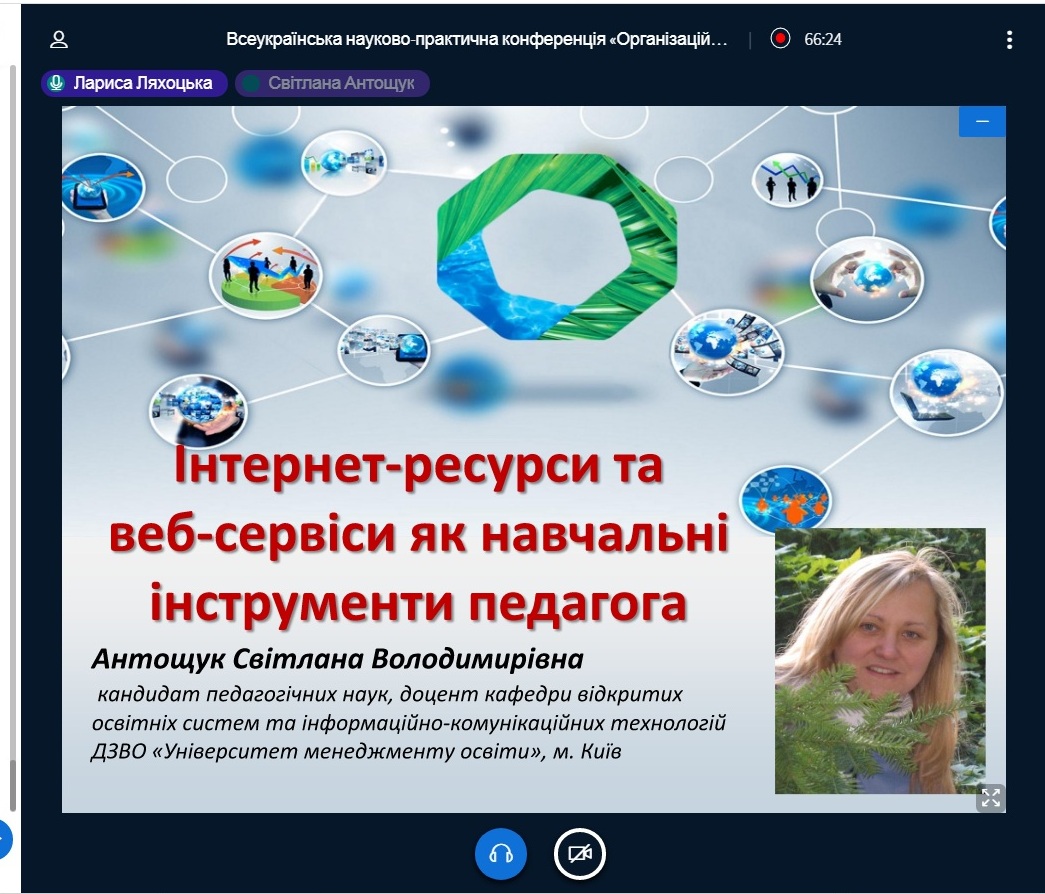Screen dimensions: 1045x894
Task: Toggle the user list panel icon
Action: pos(59,39)
